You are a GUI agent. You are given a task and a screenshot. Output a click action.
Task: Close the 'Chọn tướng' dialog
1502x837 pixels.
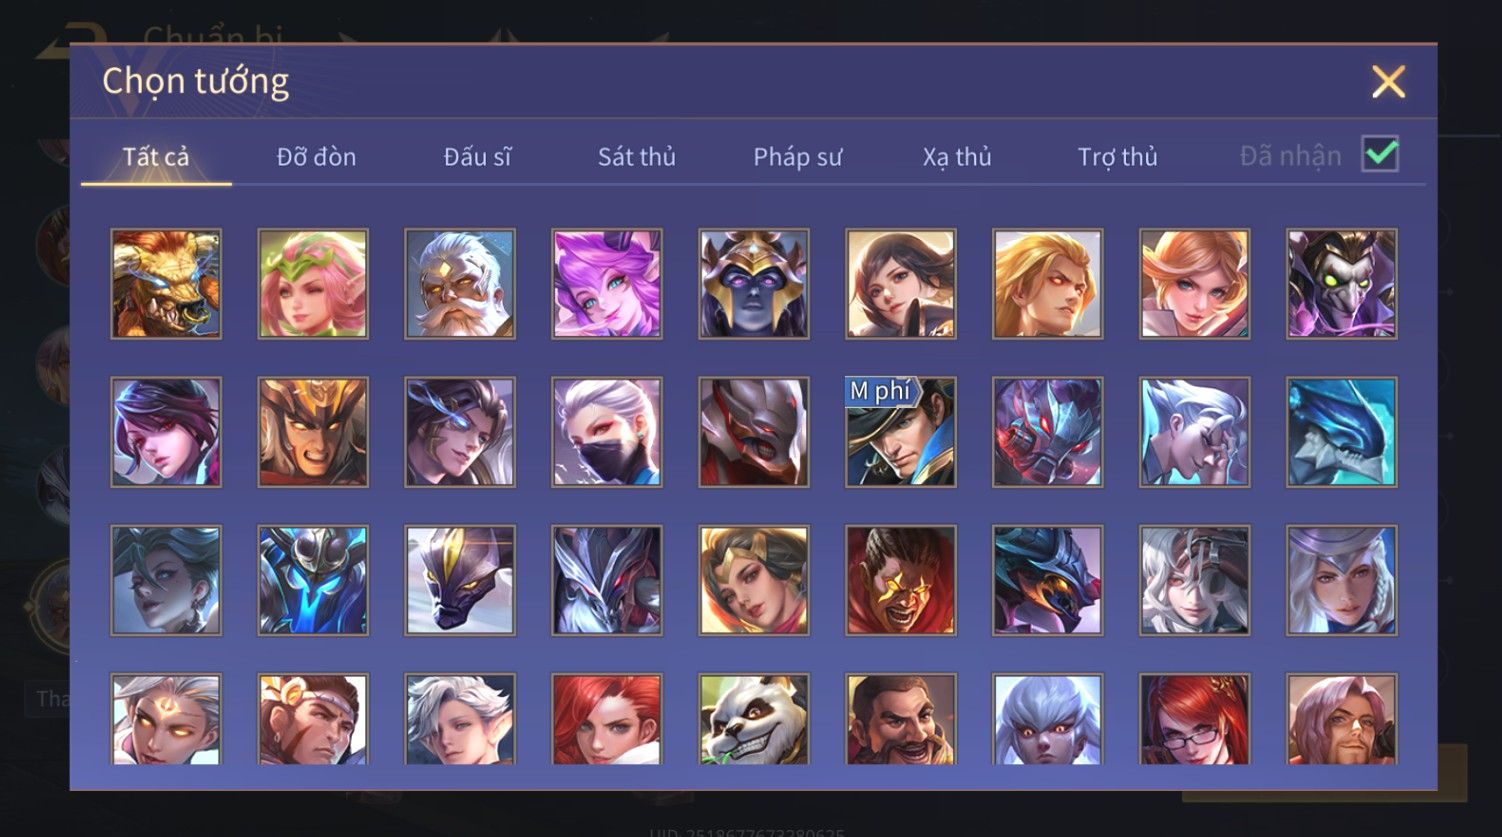(1388, 82)
